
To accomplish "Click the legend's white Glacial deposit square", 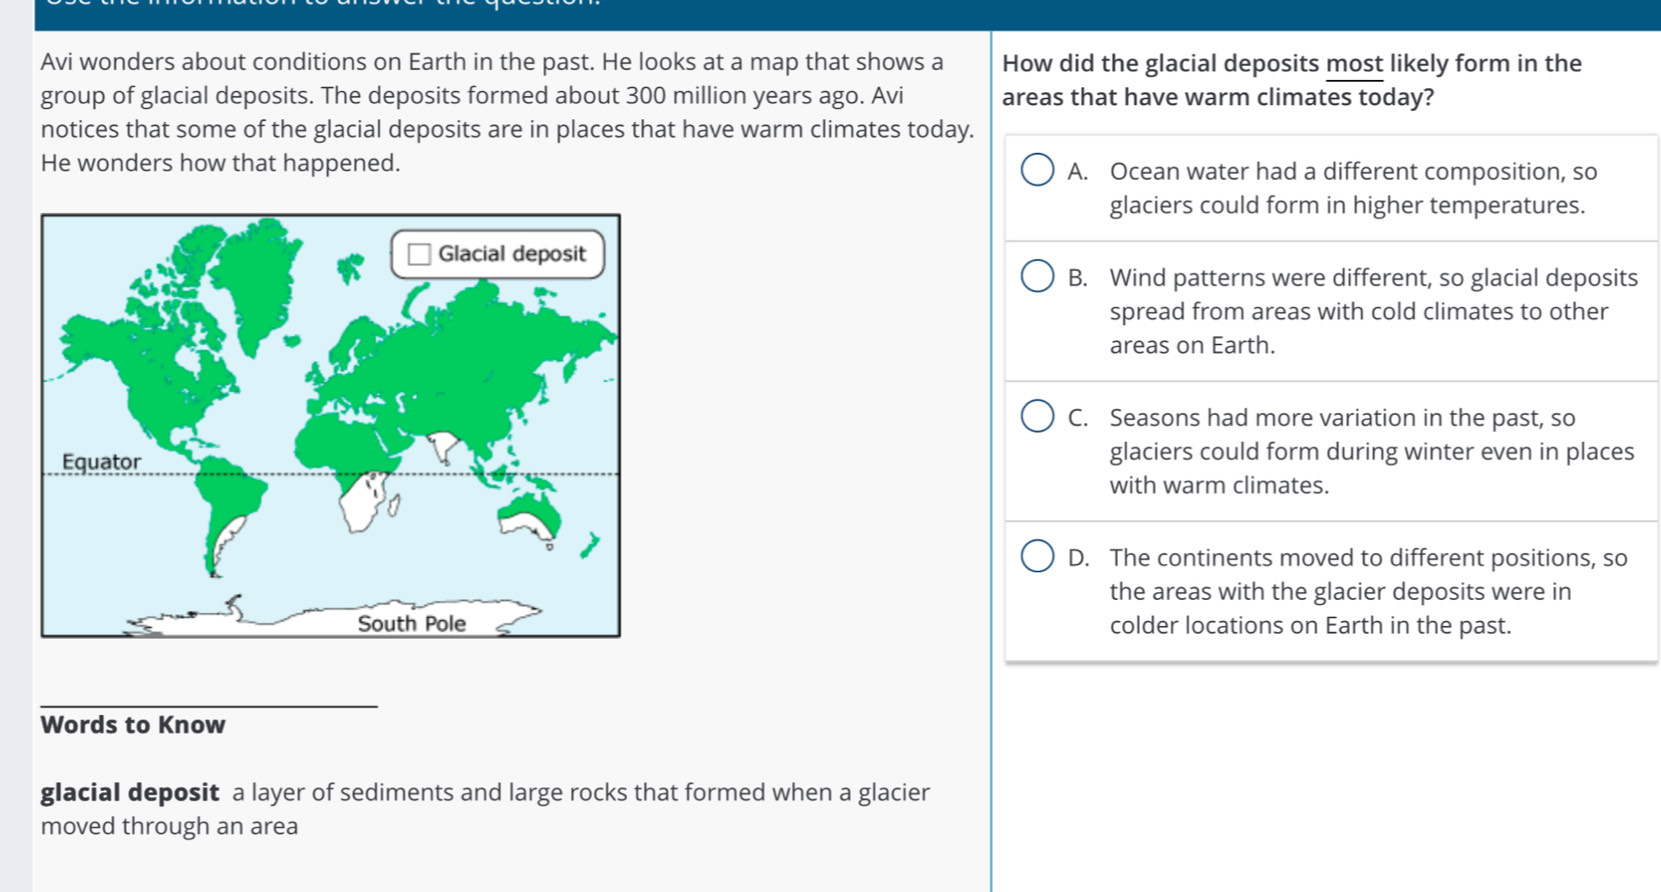I will coord(420,255).
